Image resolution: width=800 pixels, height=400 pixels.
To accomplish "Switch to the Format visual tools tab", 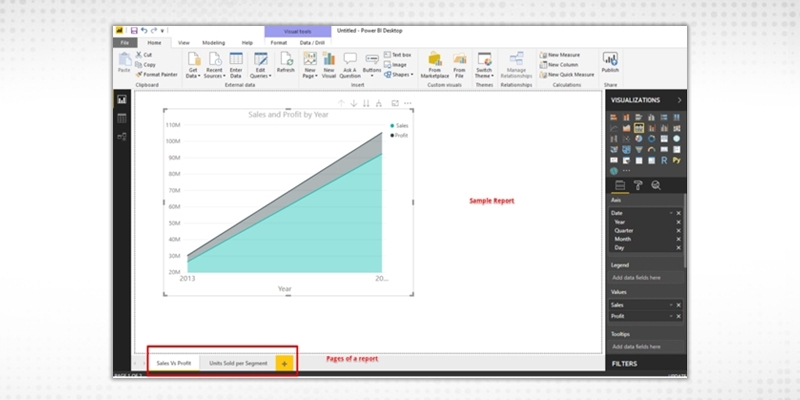I will 279,43.
